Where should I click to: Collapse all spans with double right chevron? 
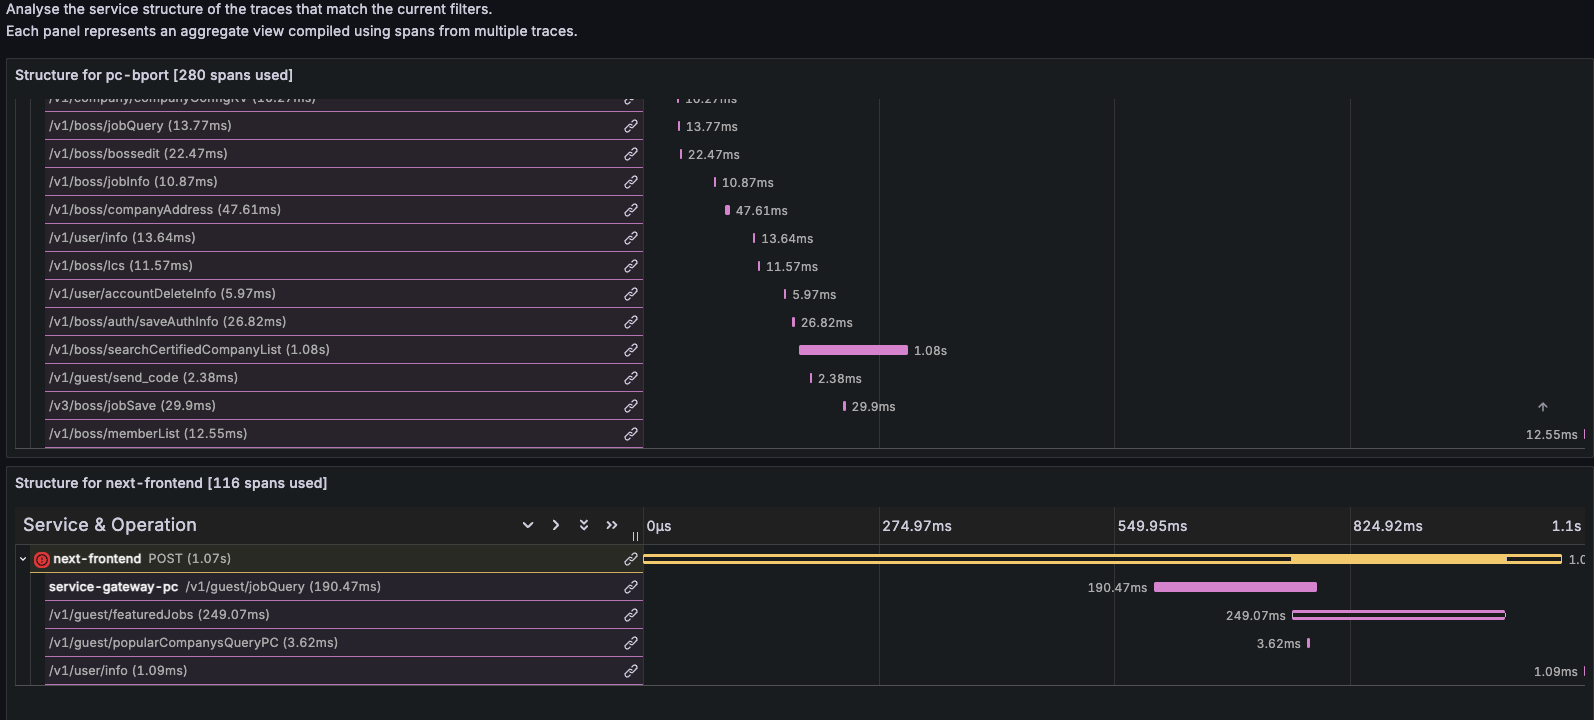coord(612,525)
